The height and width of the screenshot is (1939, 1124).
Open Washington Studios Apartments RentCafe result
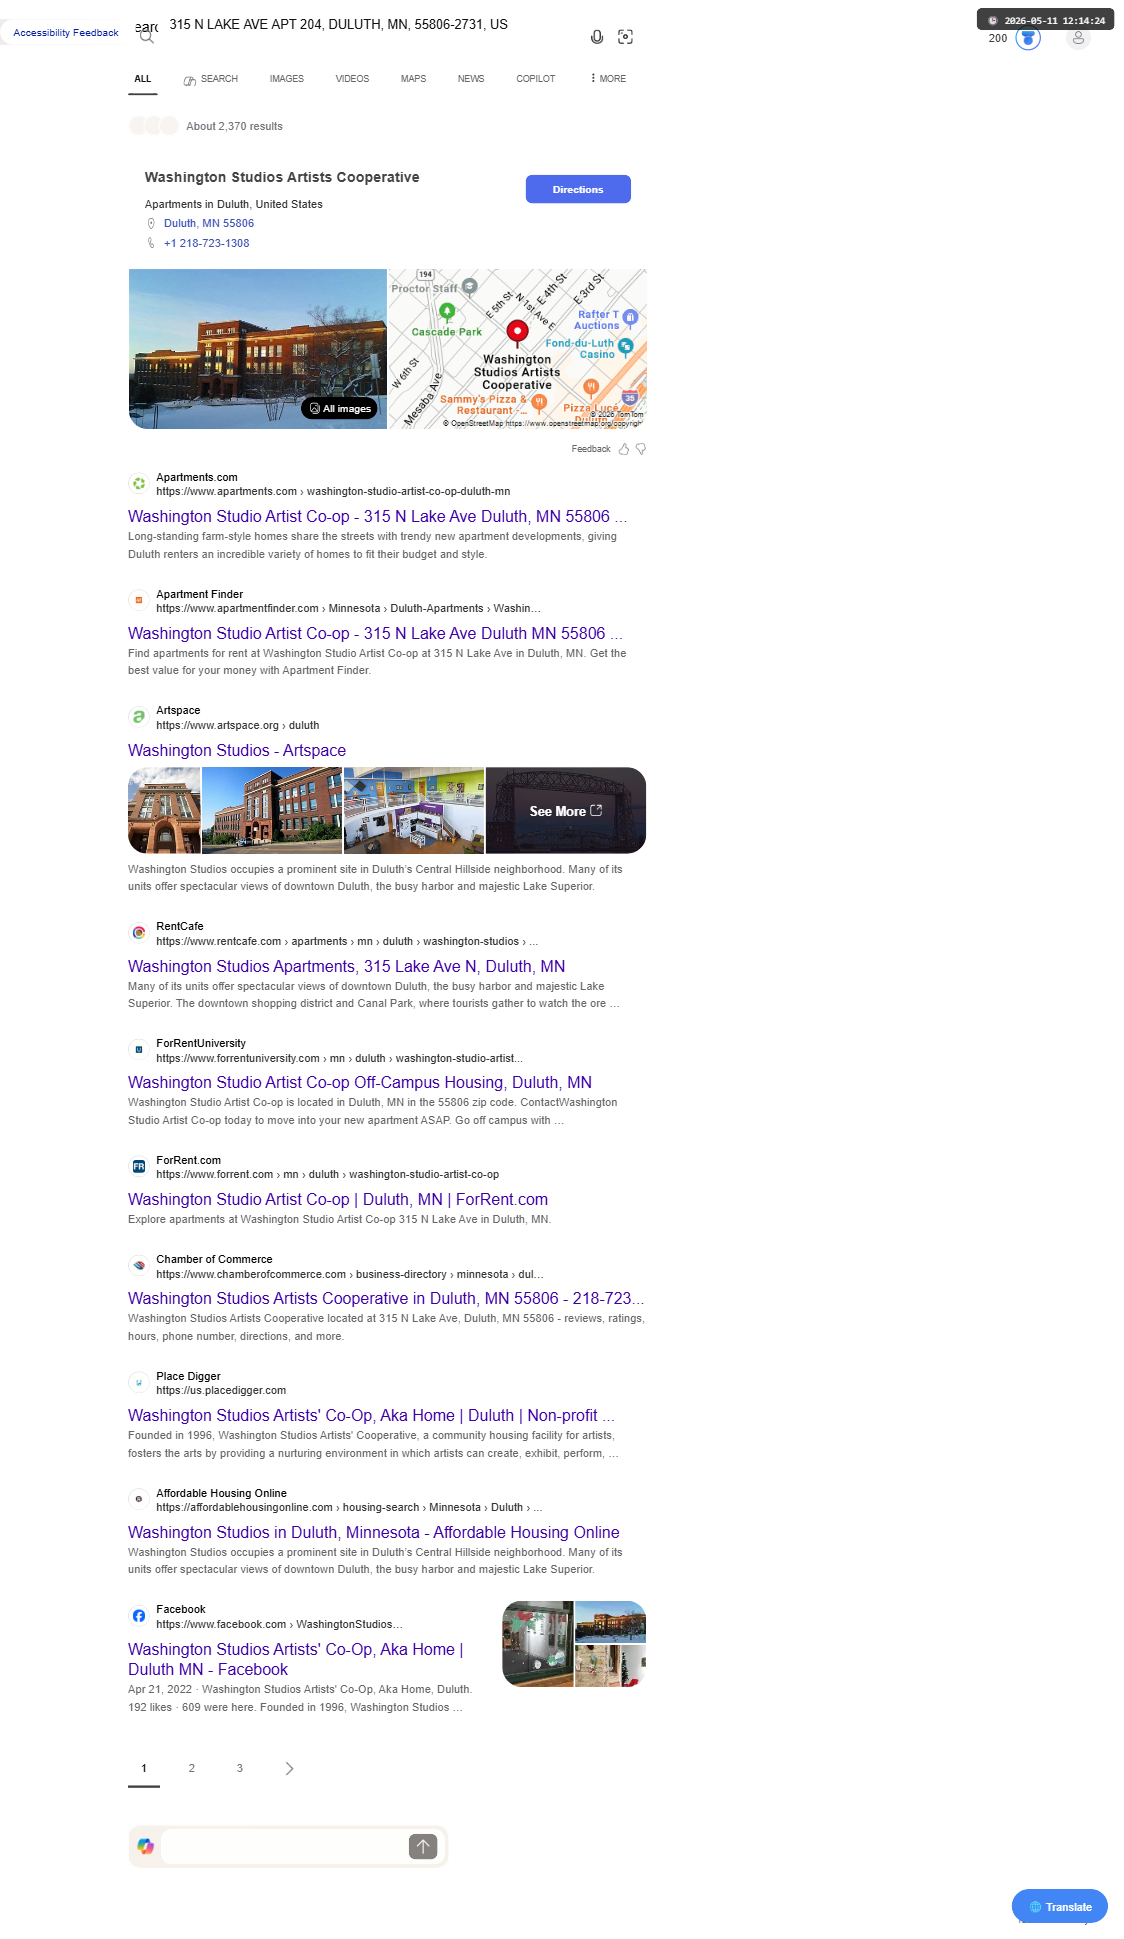coord(347,967)
